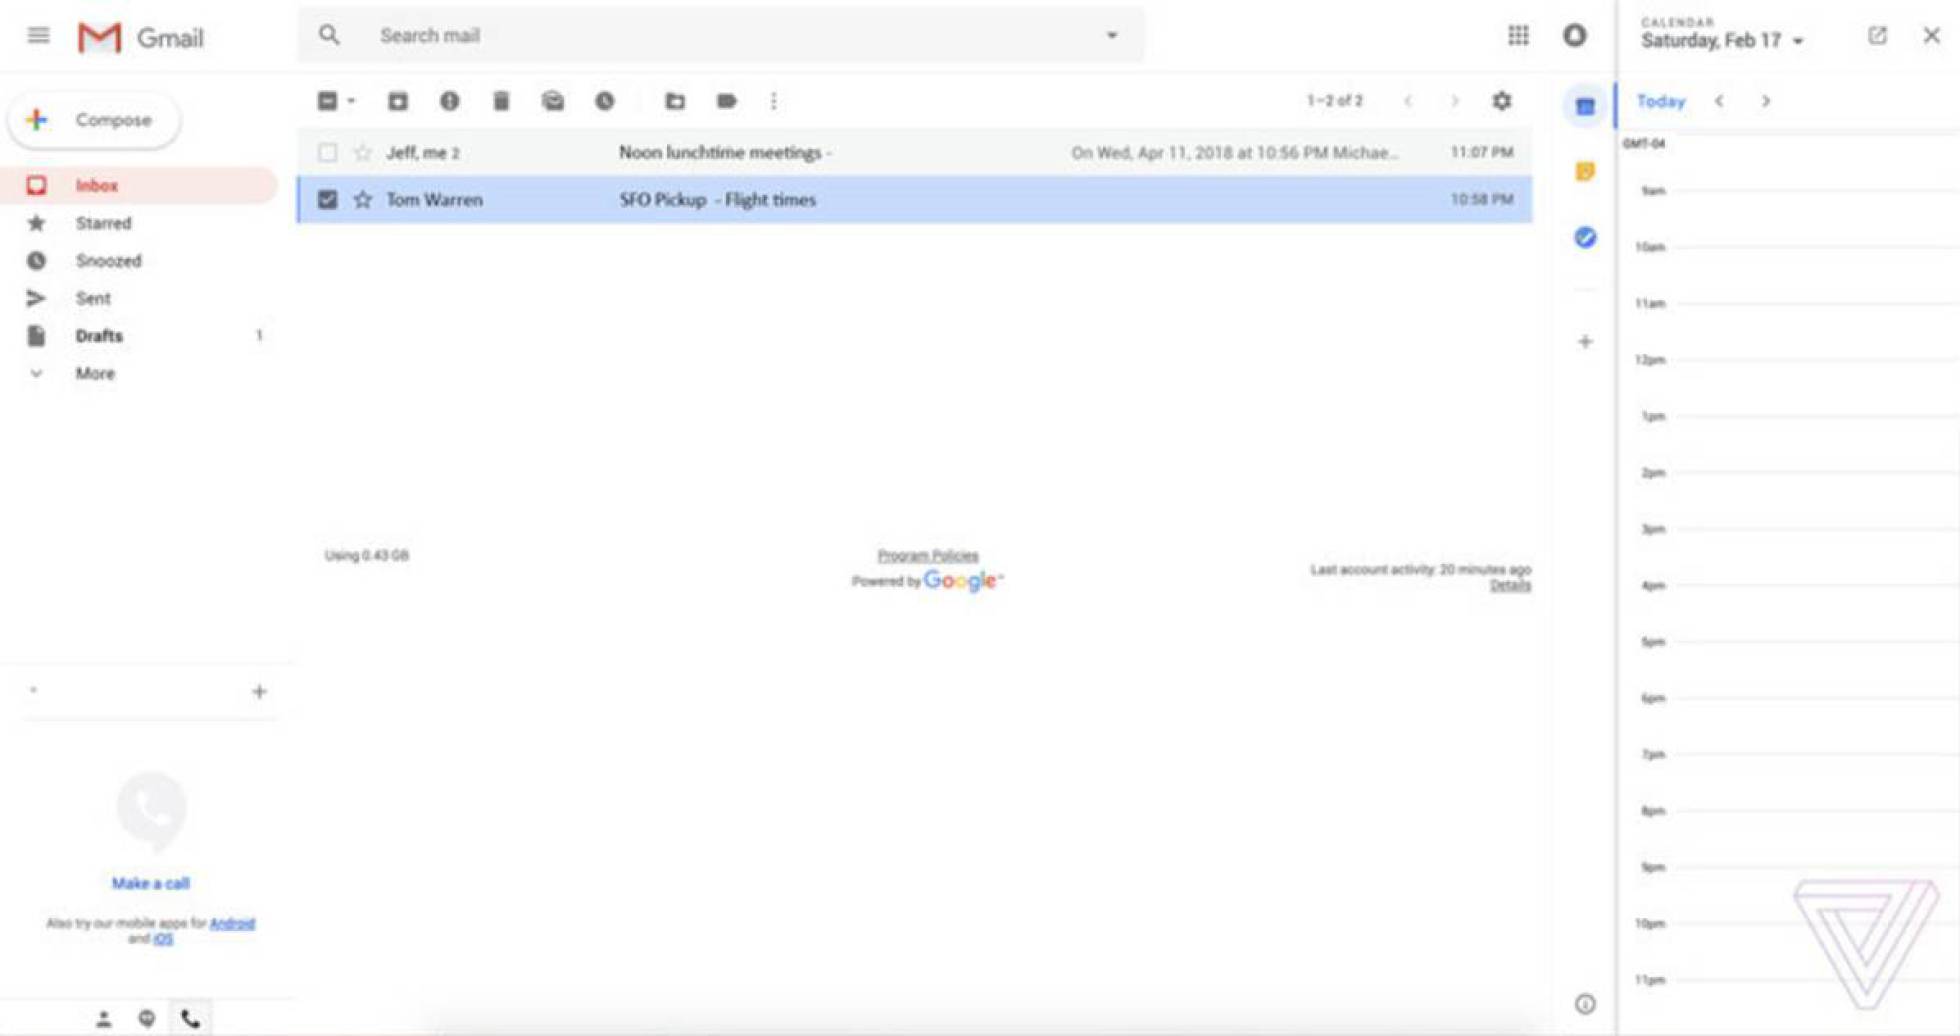Screen dimensions: 1960x1036
Task: Snooze the Tom Warren email
Action: (604, 100)
